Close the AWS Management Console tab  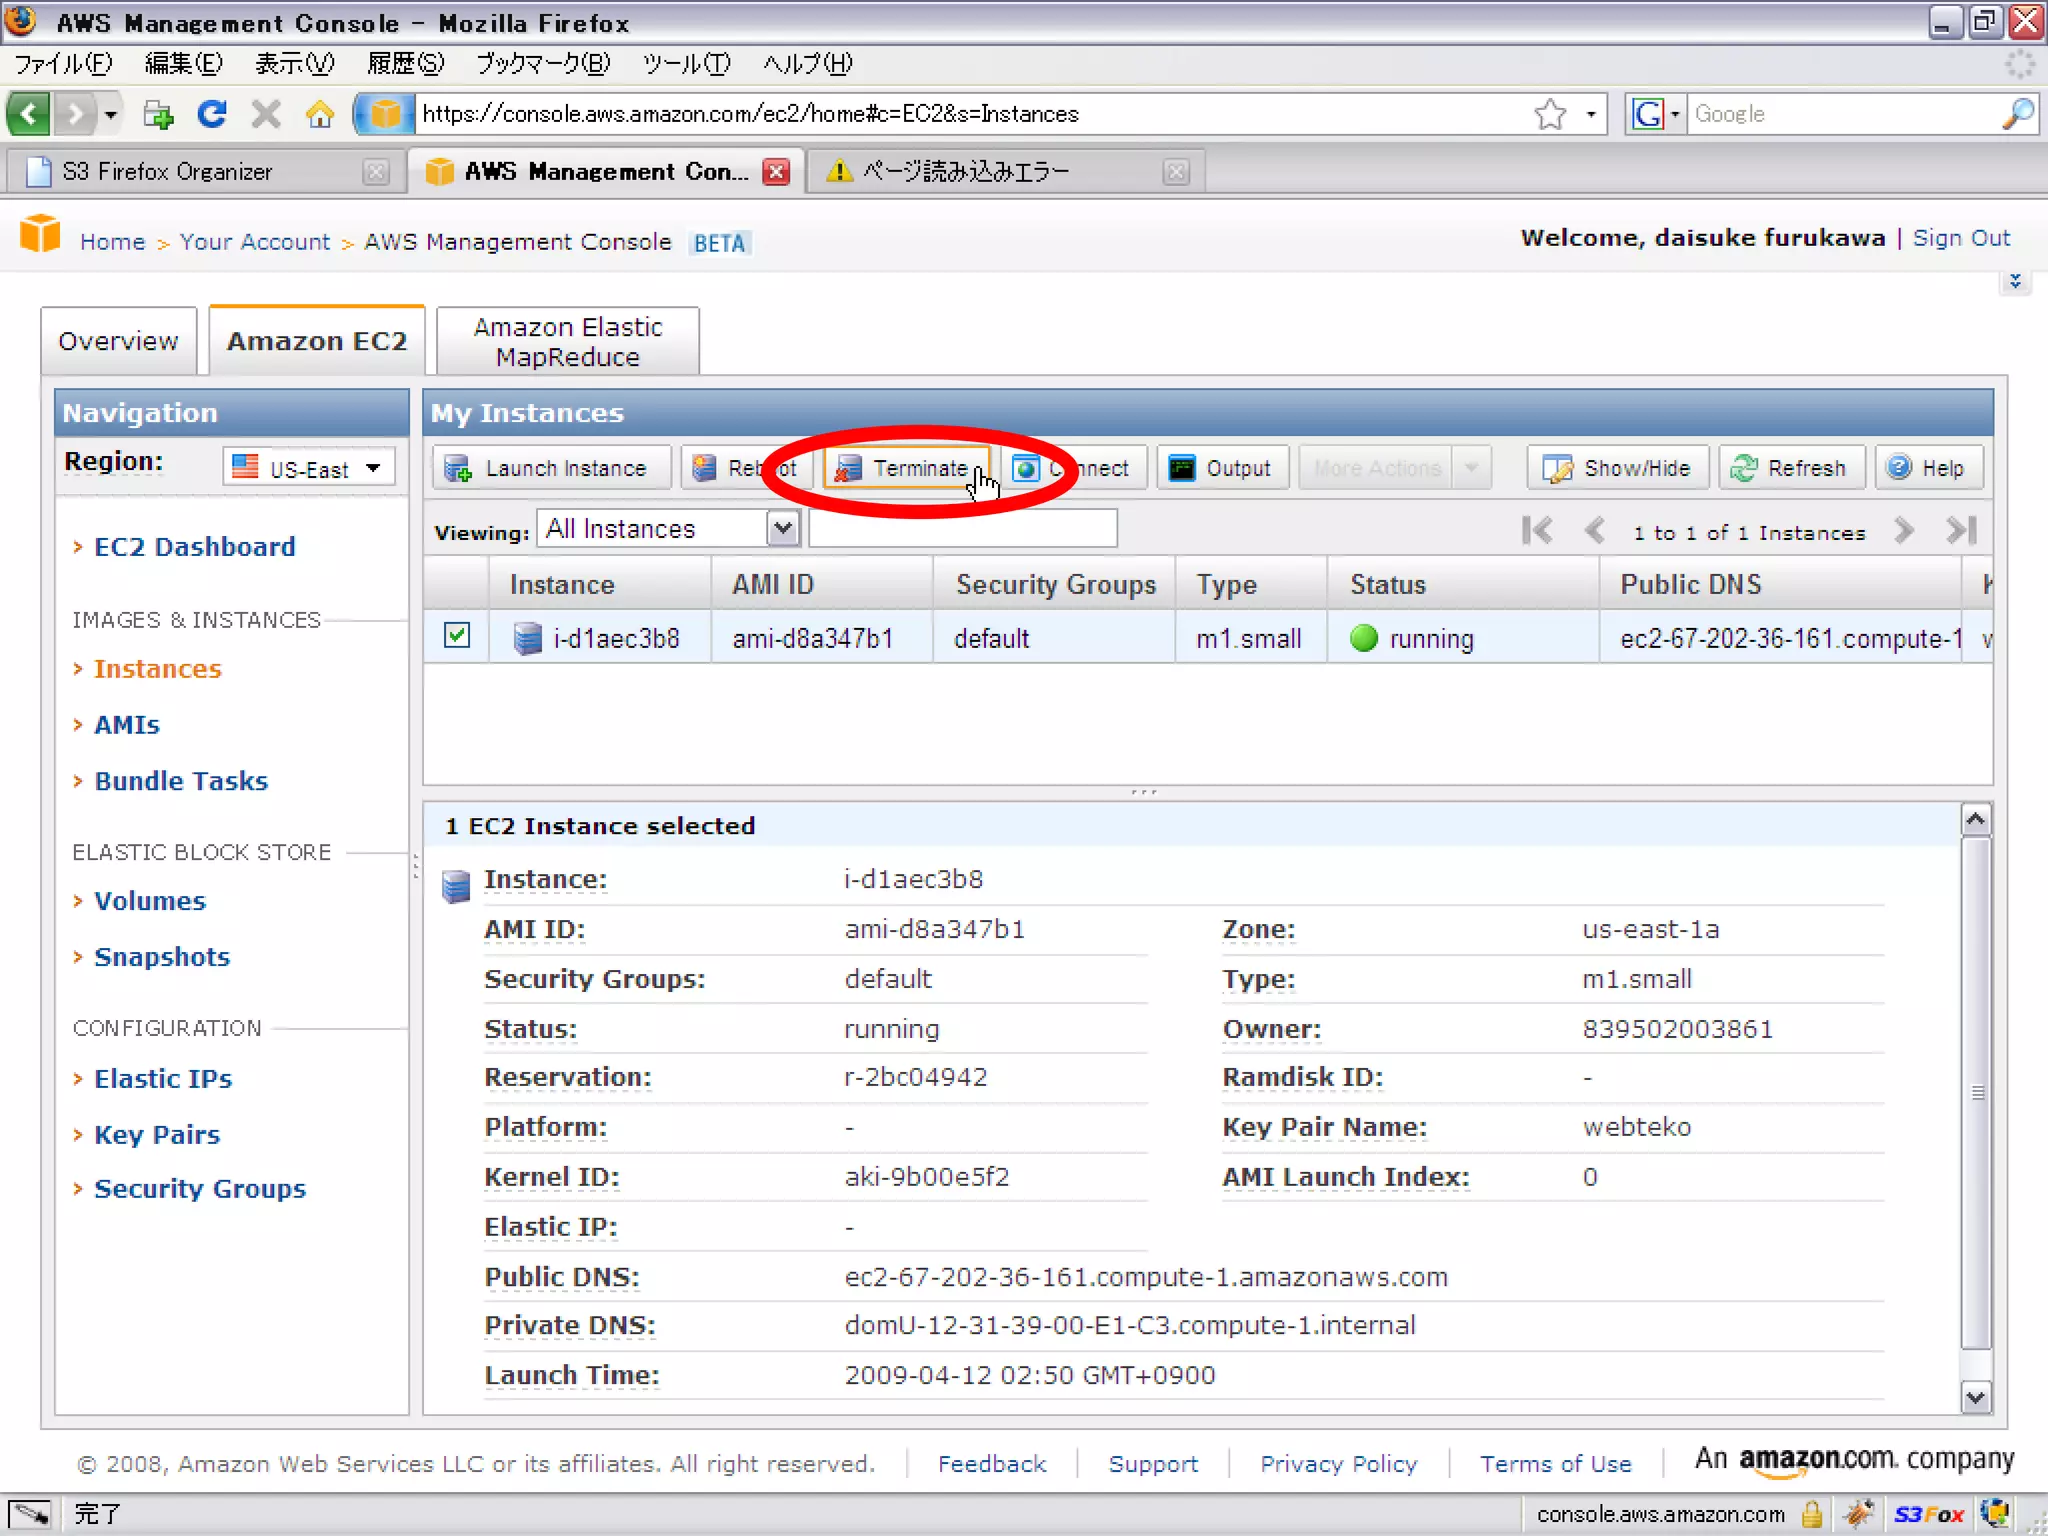(775, 172)
